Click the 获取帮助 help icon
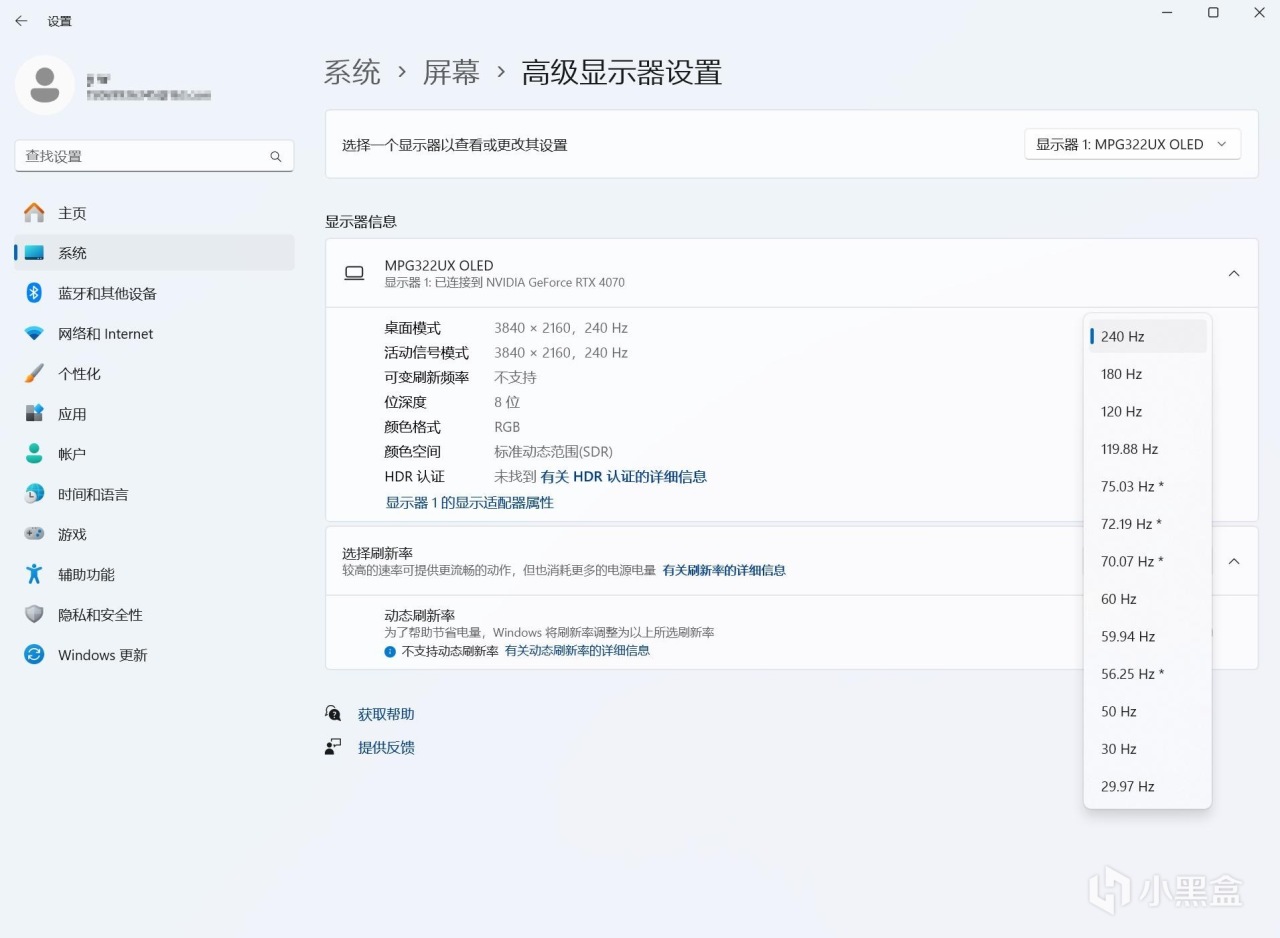 pos(333,713)
